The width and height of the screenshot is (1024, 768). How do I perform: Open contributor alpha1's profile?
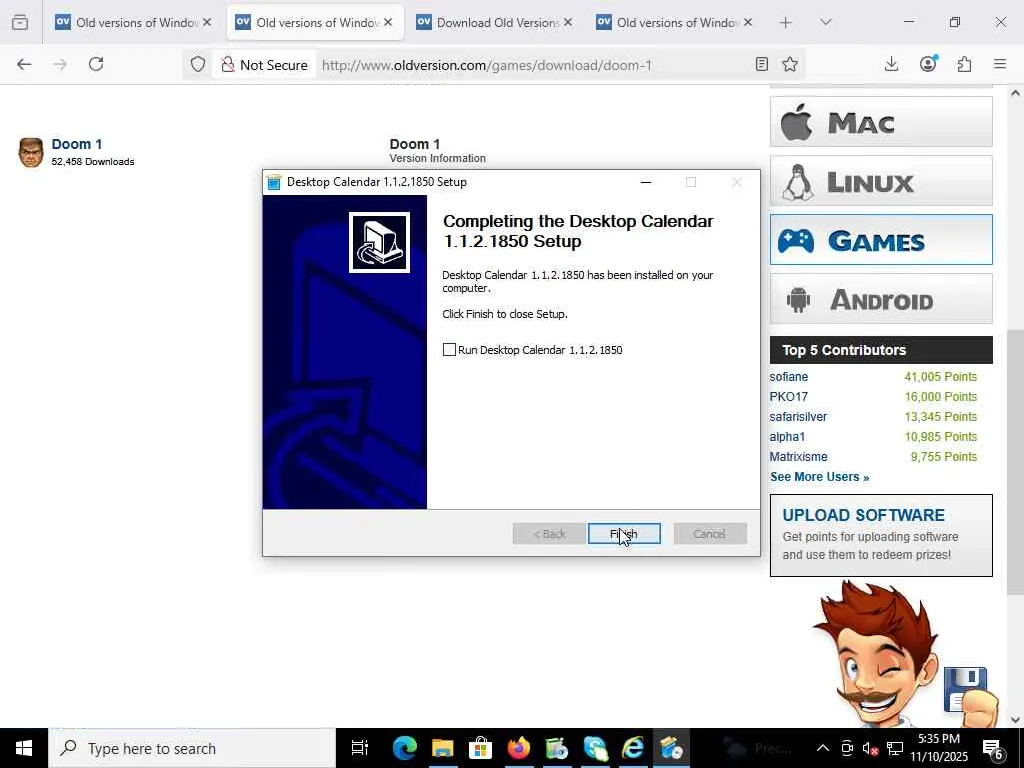tap(787, 436)
